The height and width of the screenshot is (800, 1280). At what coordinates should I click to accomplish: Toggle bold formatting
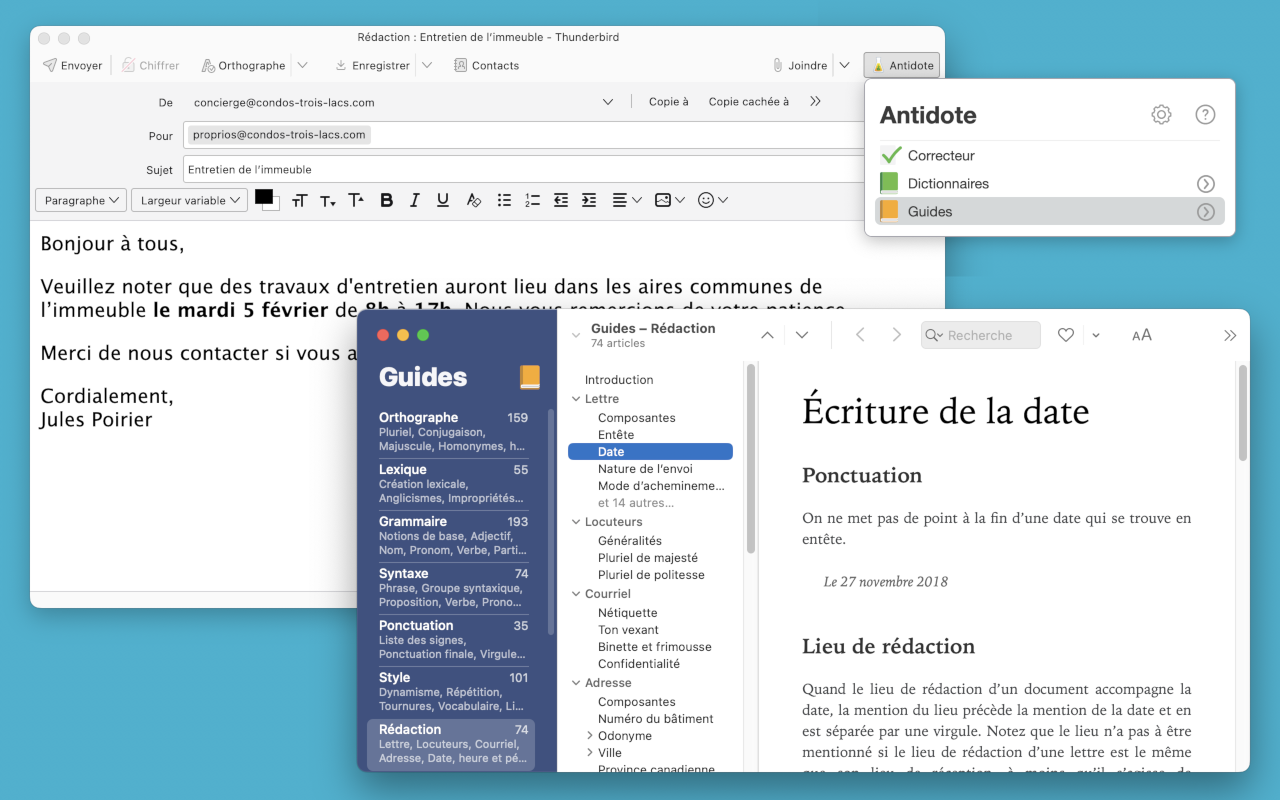[x=386, y=201]
